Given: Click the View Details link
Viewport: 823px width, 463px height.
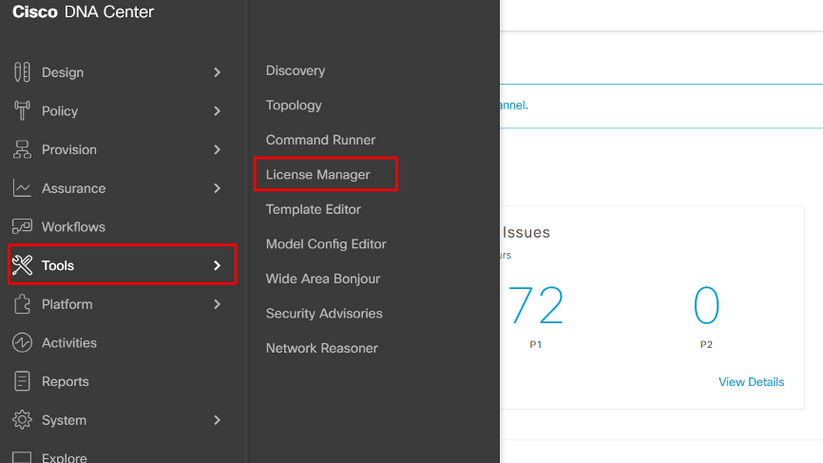Looking at the screenshot, I should tap(751, 382).
